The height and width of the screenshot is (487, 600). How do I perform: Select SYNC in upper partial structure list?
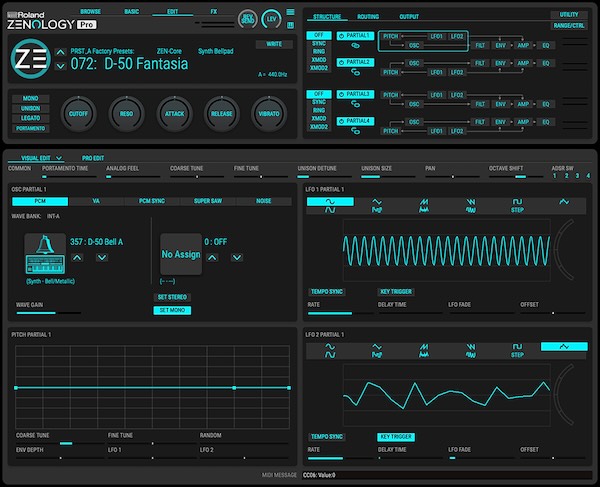[319, 44]
